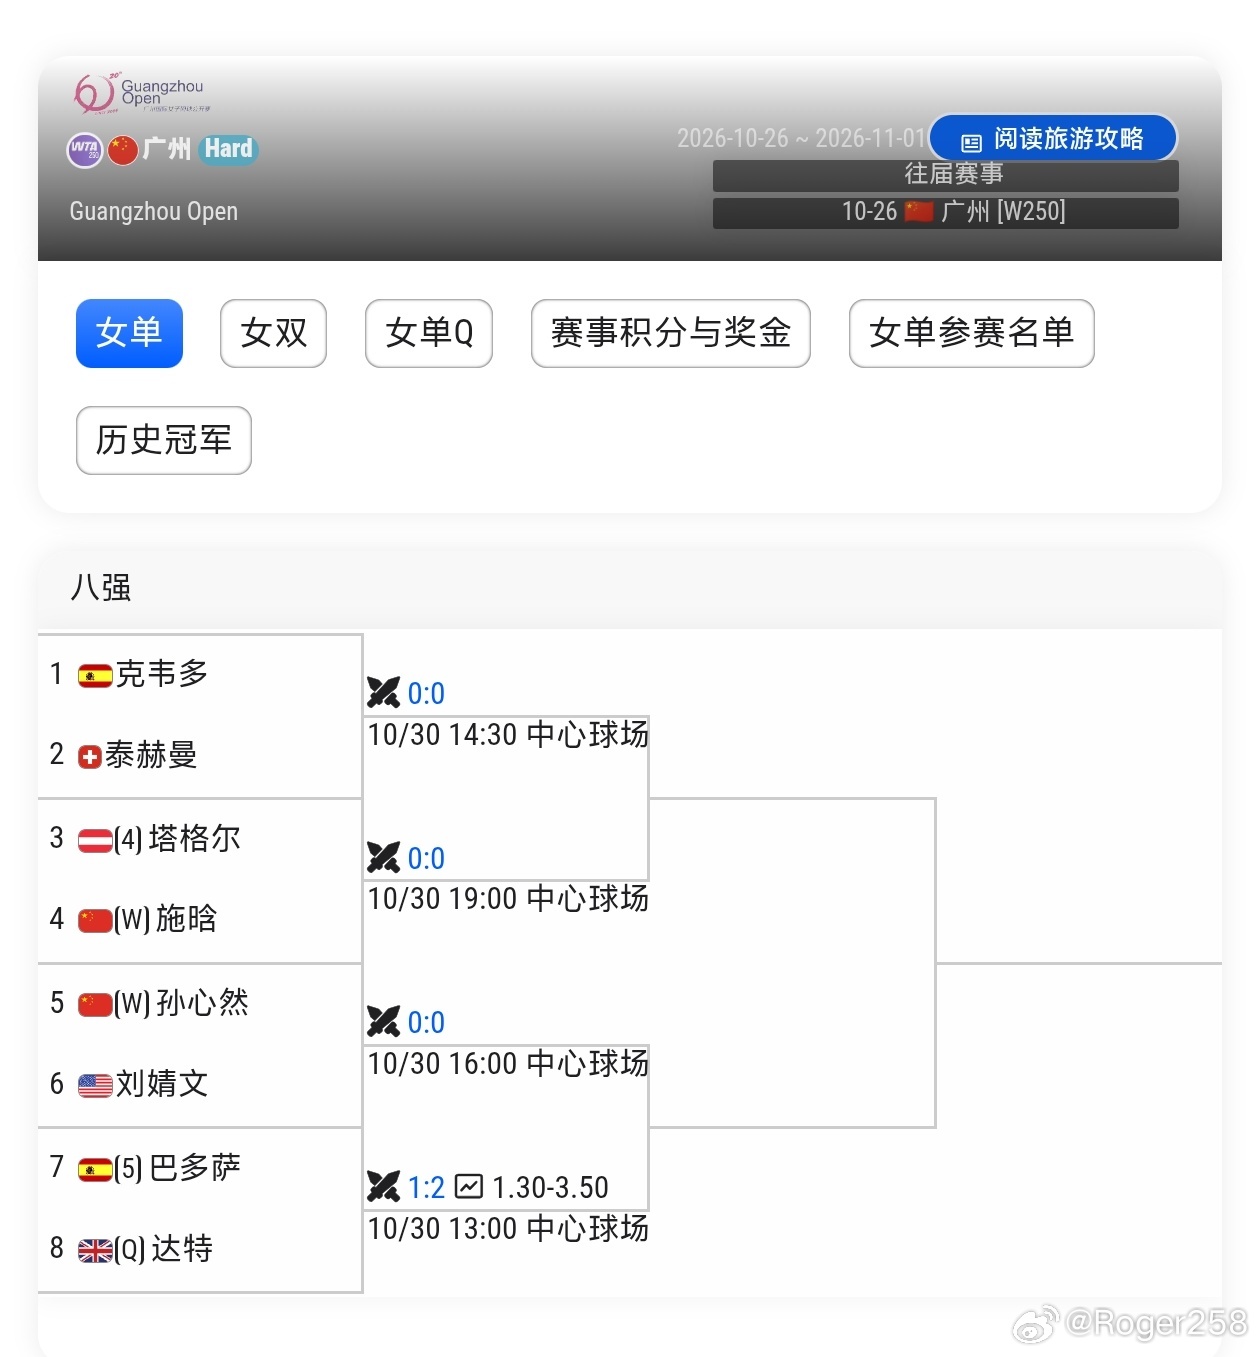
Task: Open player (W) 孙心然
Action: tap(181, 1003)
